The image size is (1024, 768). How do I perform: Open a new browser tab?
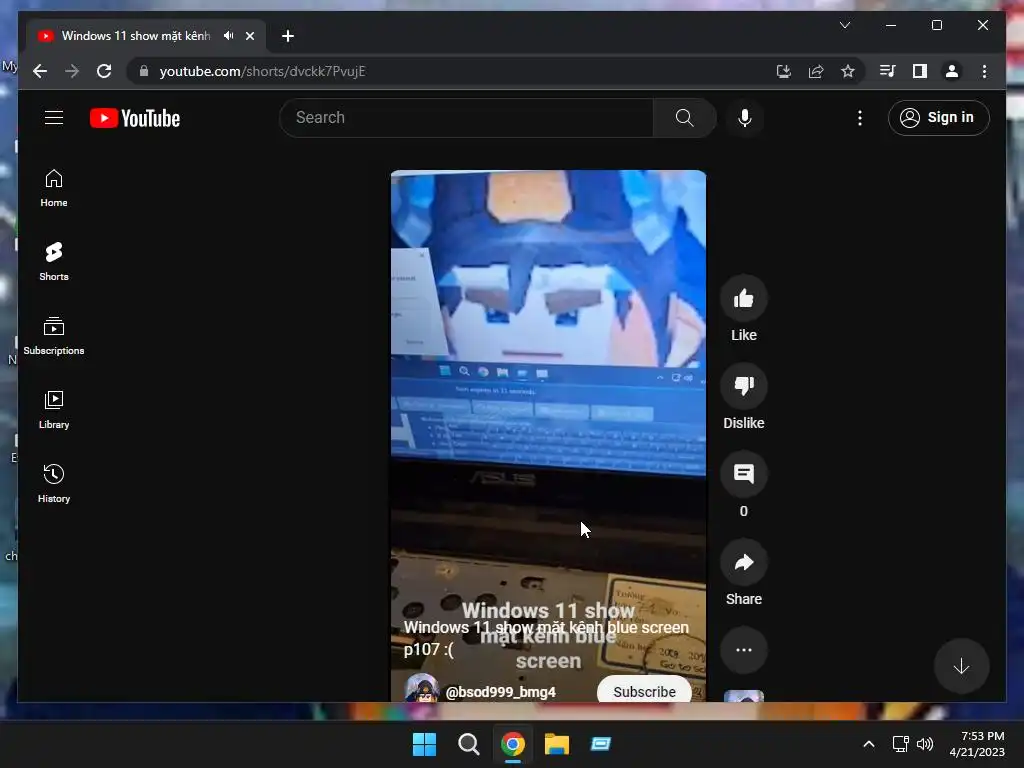pos(288,36)
